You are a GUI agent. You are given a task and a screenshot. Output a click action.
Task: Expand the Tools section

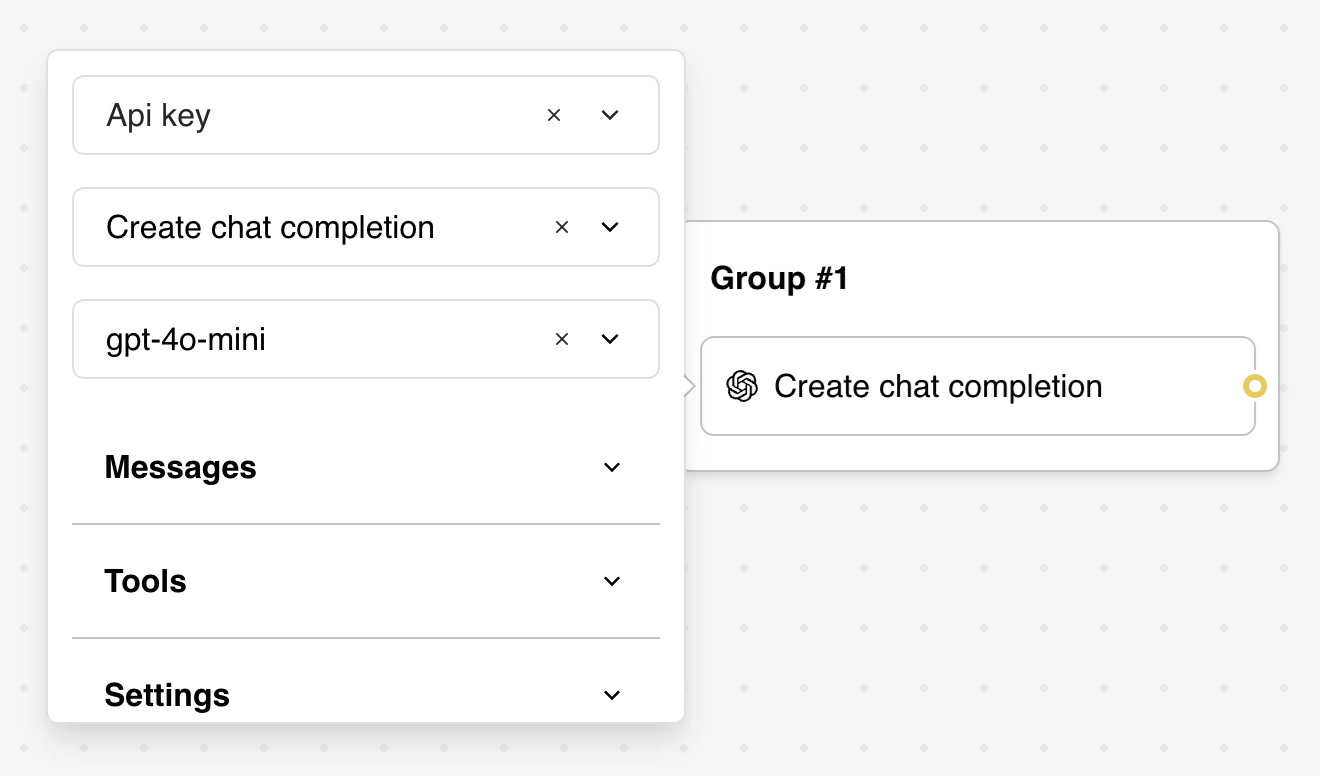pos(611,581)
